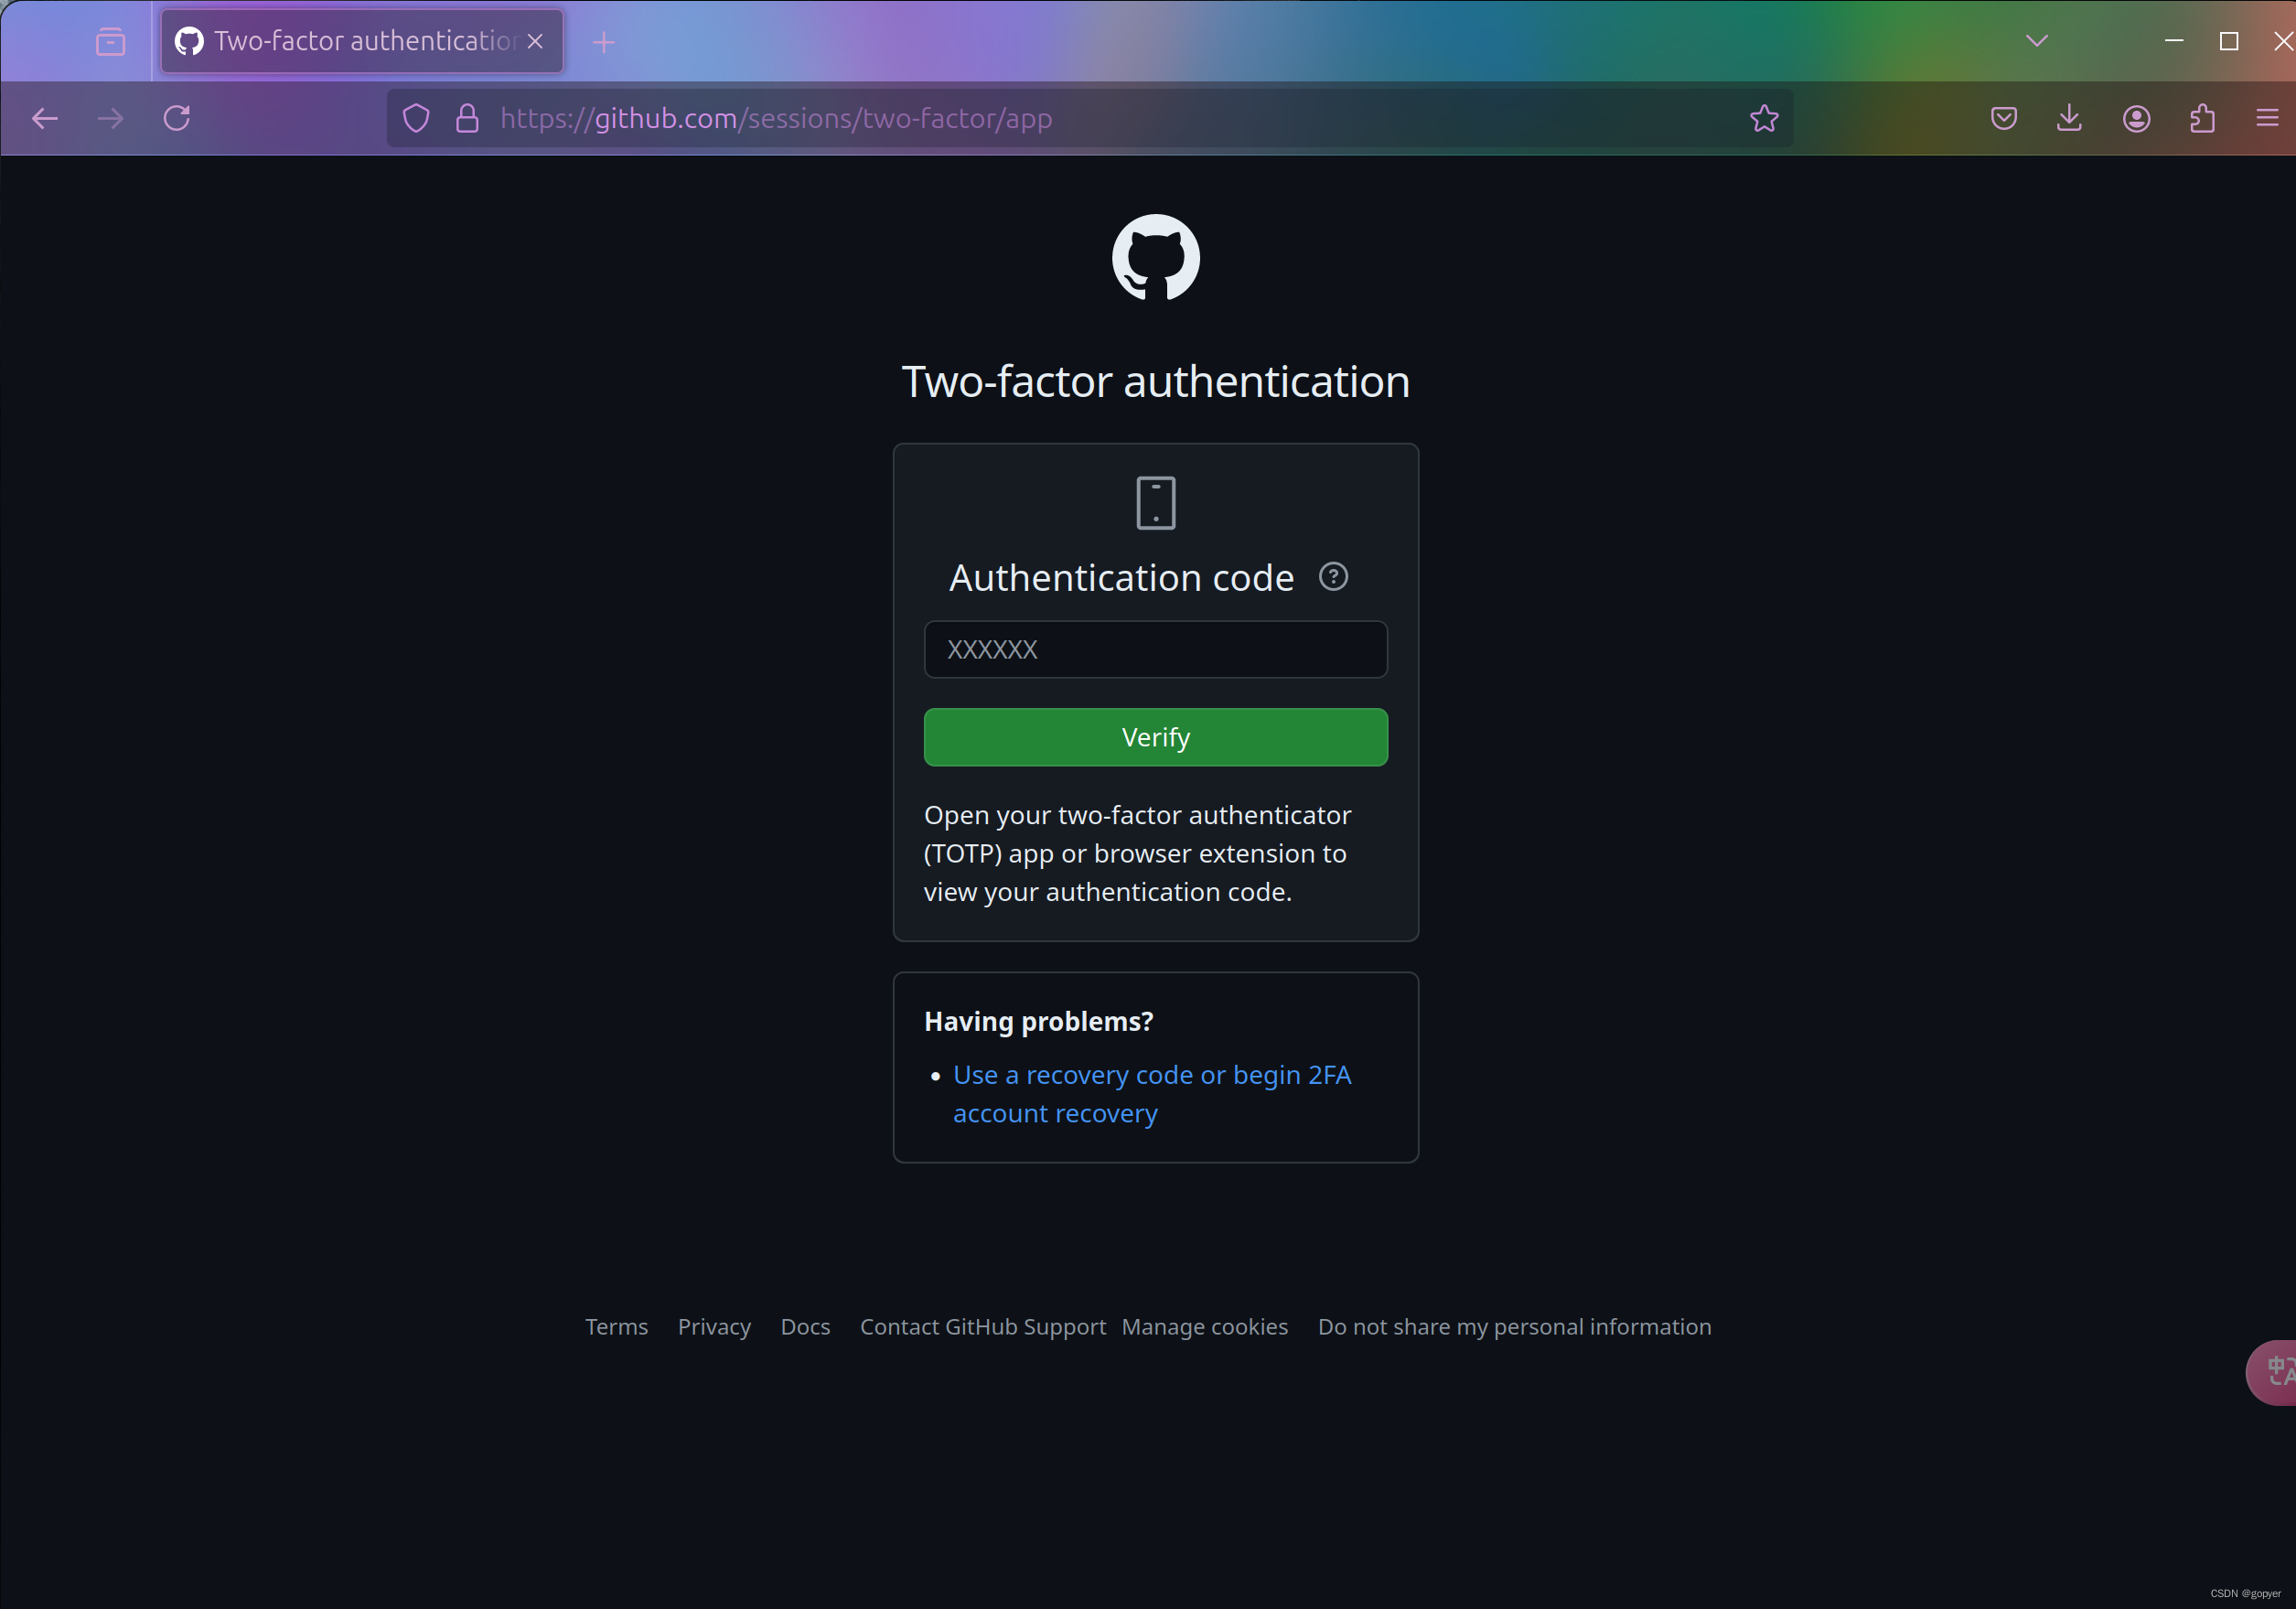Expand the list all tabs chevron
The image size is (2296, 1609).
tap(2036, 41)
